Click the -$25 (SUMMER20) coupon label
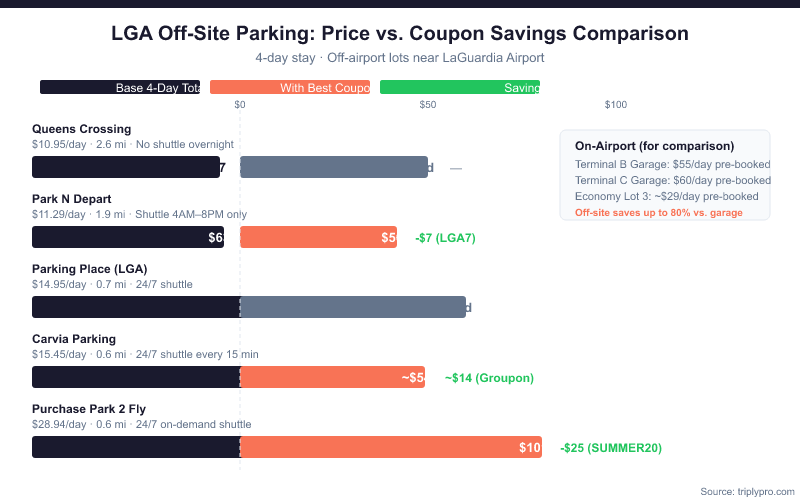Image resolution: width=800 pixels, height=500 pixels. coord(611,448)
